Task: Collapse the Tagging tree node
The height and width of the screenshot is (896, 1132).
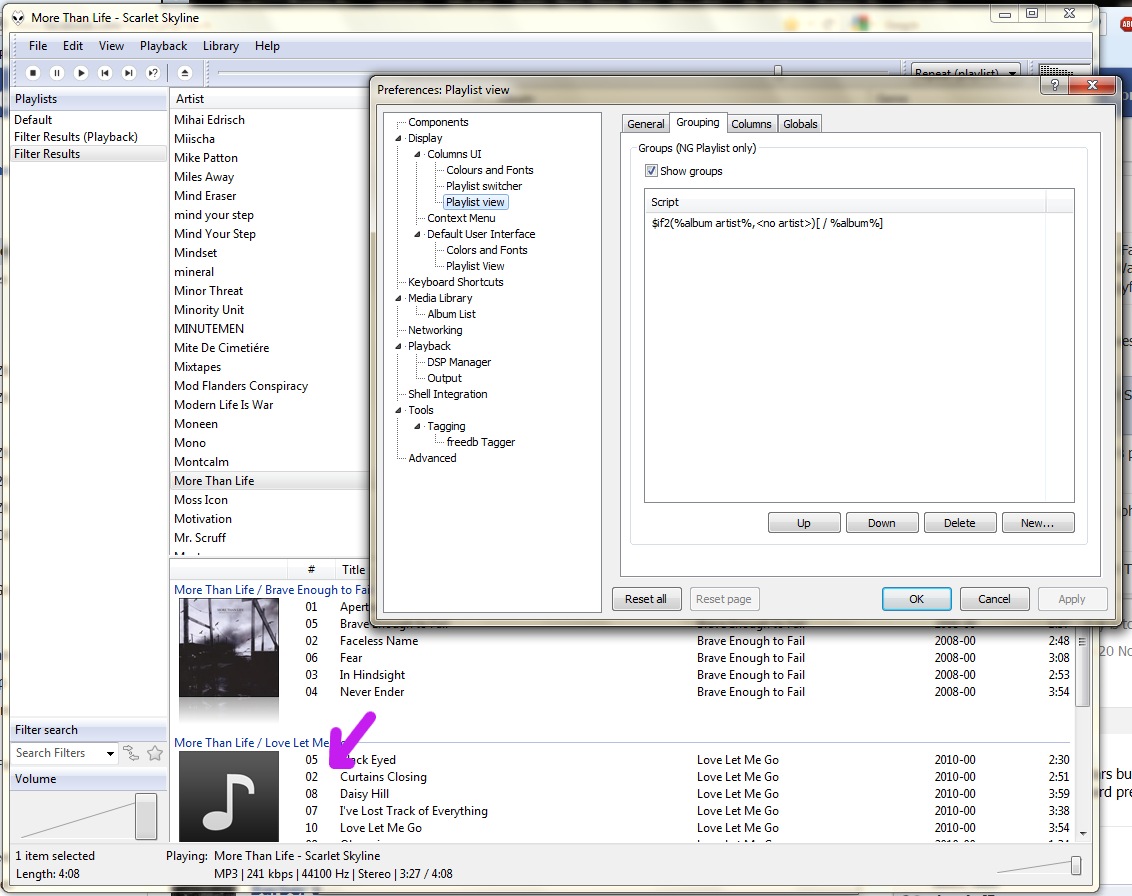Action: point(417,427)
